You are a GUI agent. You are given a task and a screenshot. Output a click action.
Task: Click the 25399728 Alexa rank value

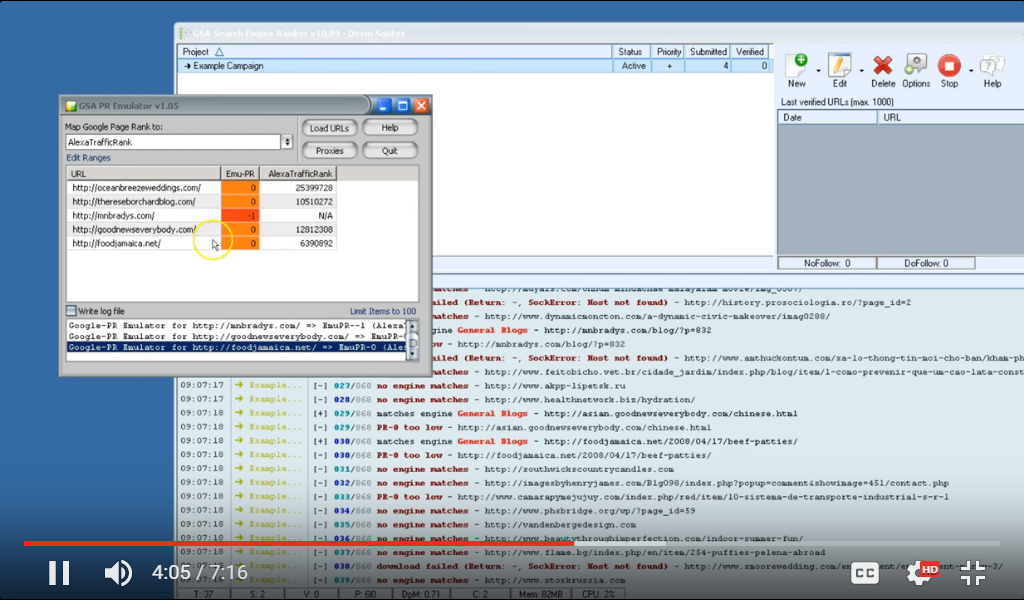click(x=314, y=187)
